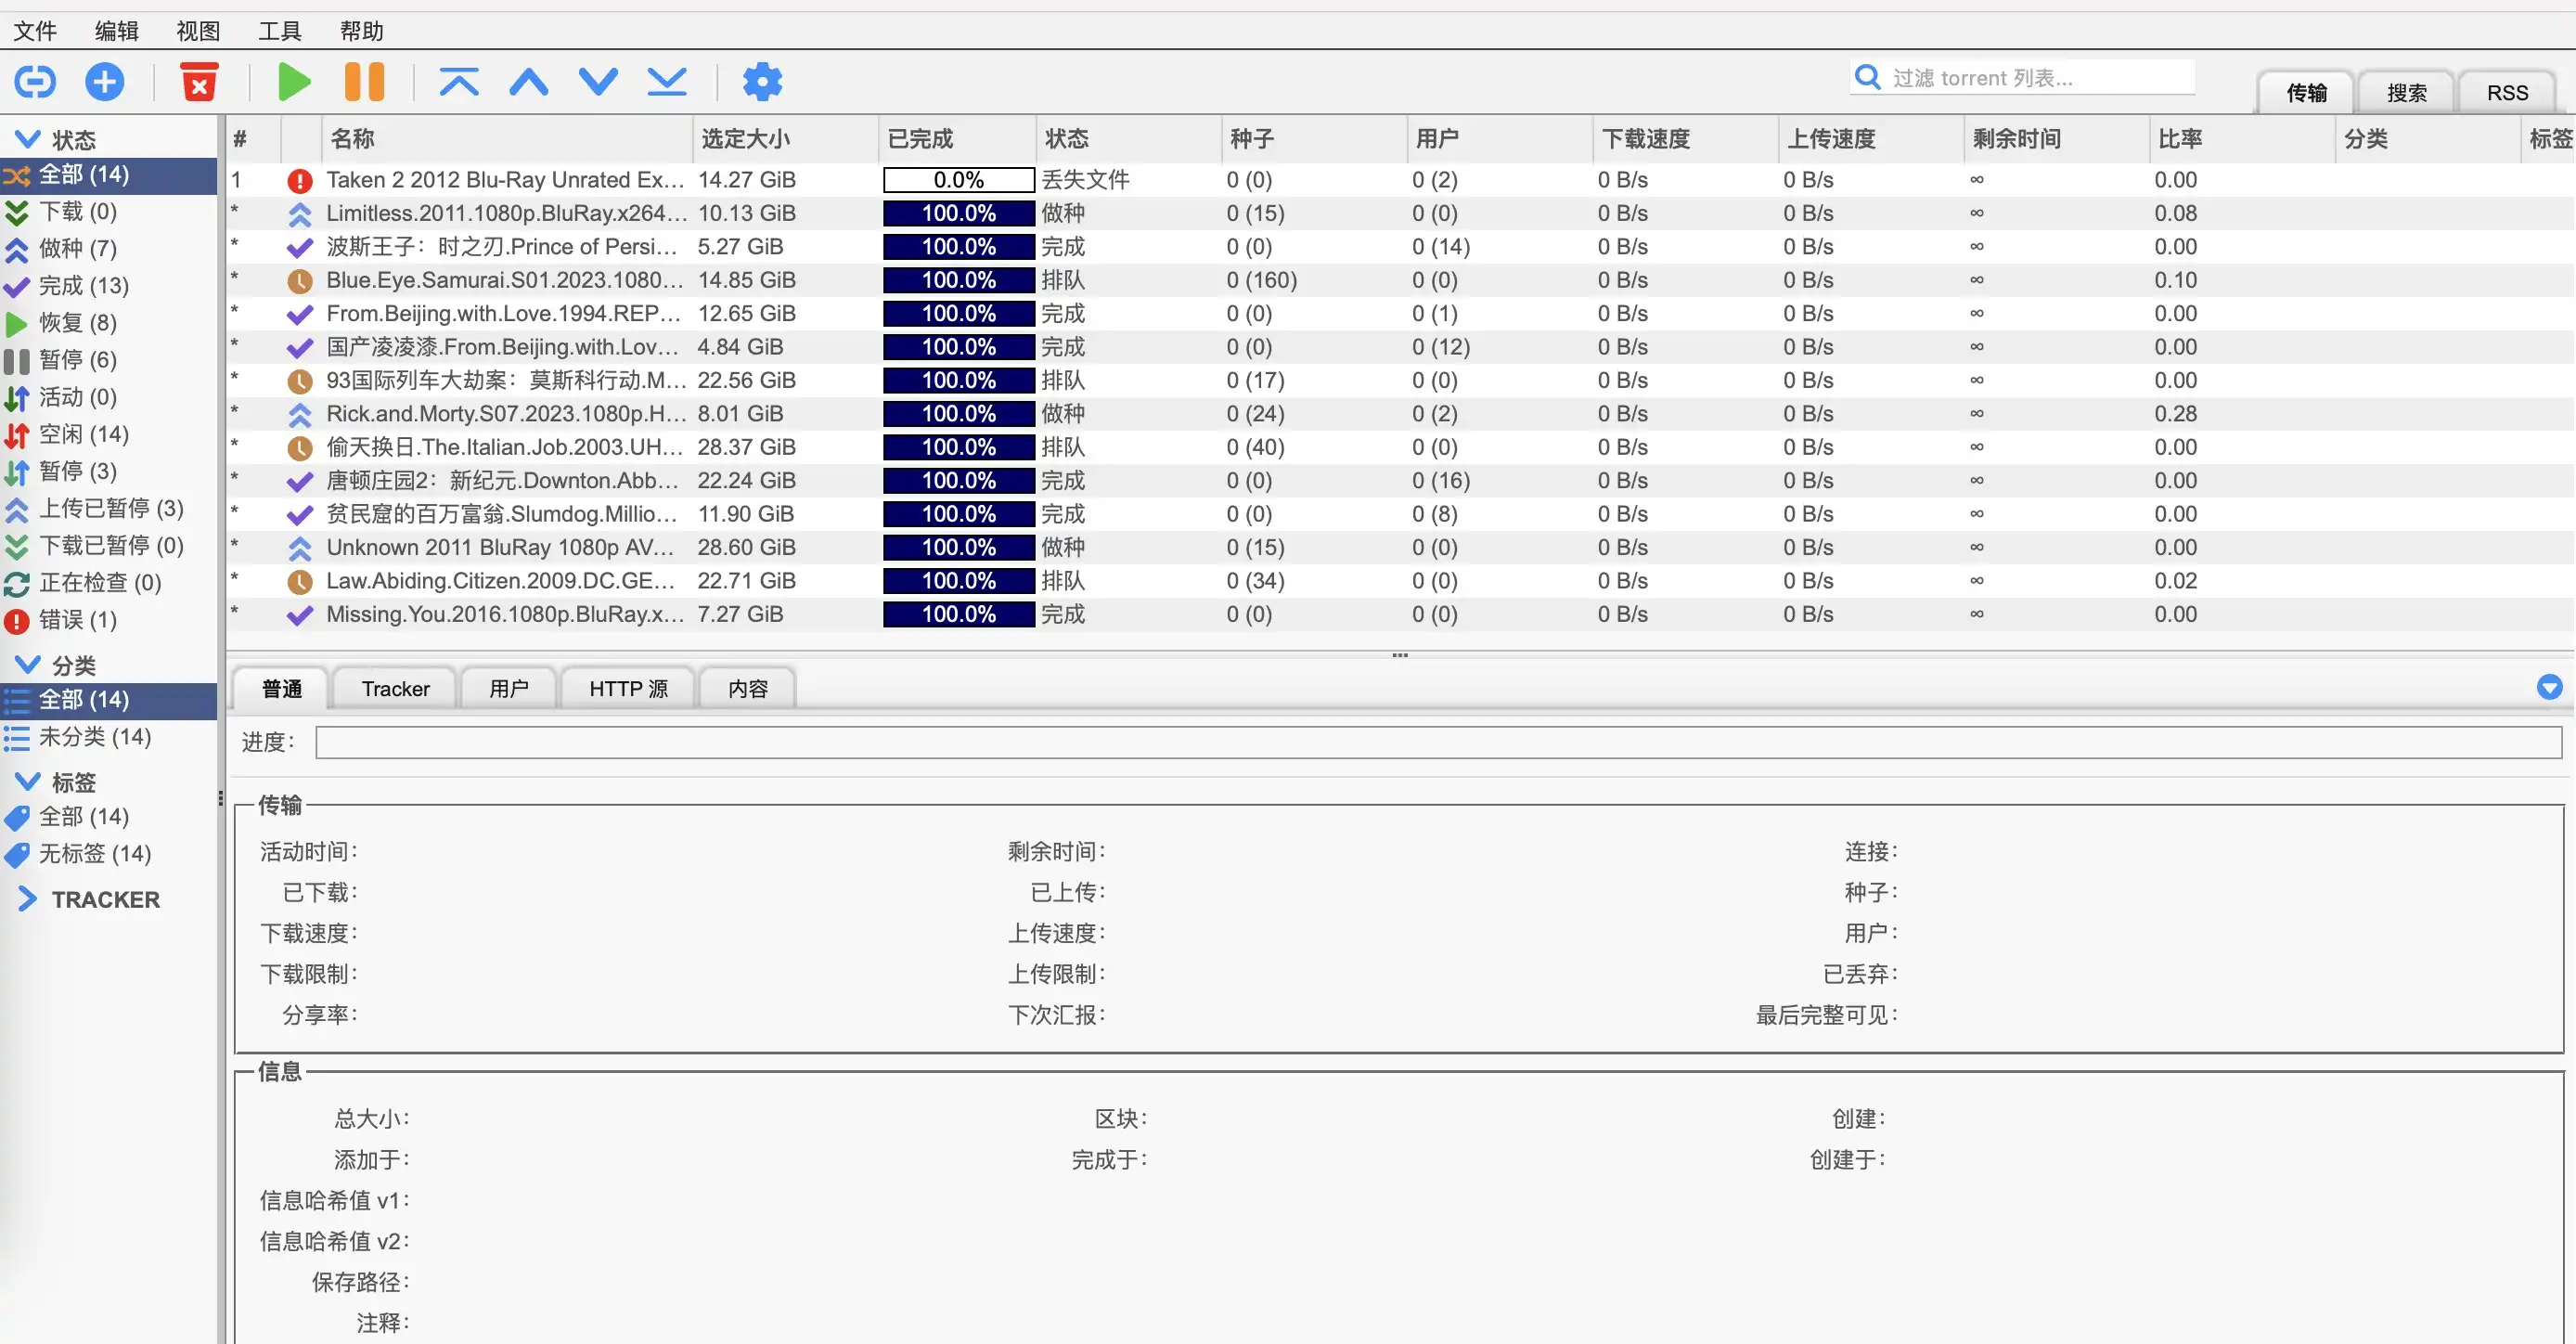2576x1344 pixels.
Task: Switch to the Tracker details tab
Action: (395, 689)
